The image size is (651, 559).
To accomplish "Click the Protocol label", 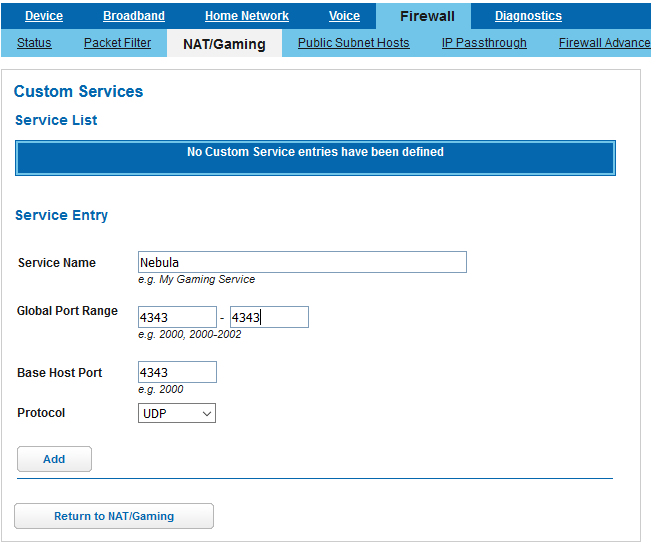I will pyautogui.click(x=41, y=413).
